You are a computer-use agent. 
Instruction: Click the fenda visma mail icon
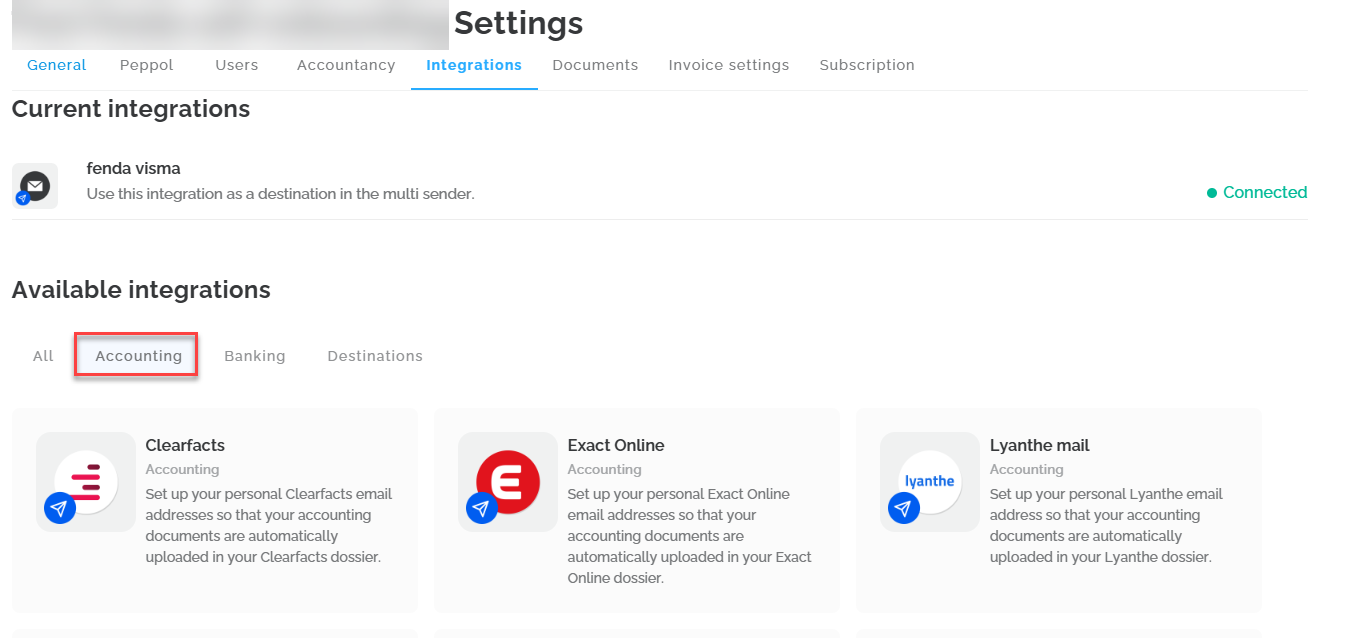(x=35, y=186)
